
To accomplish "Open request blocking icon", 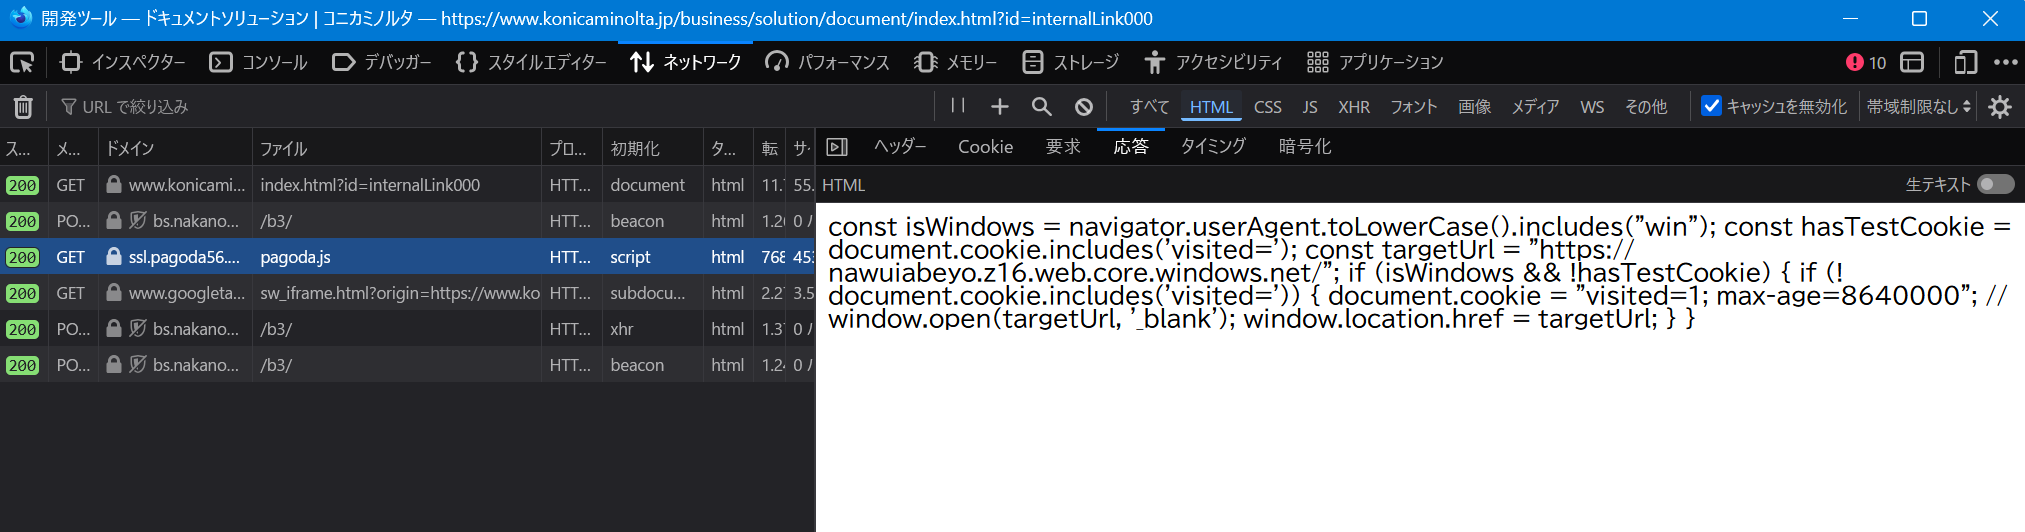I will (x=1084, y=107).
